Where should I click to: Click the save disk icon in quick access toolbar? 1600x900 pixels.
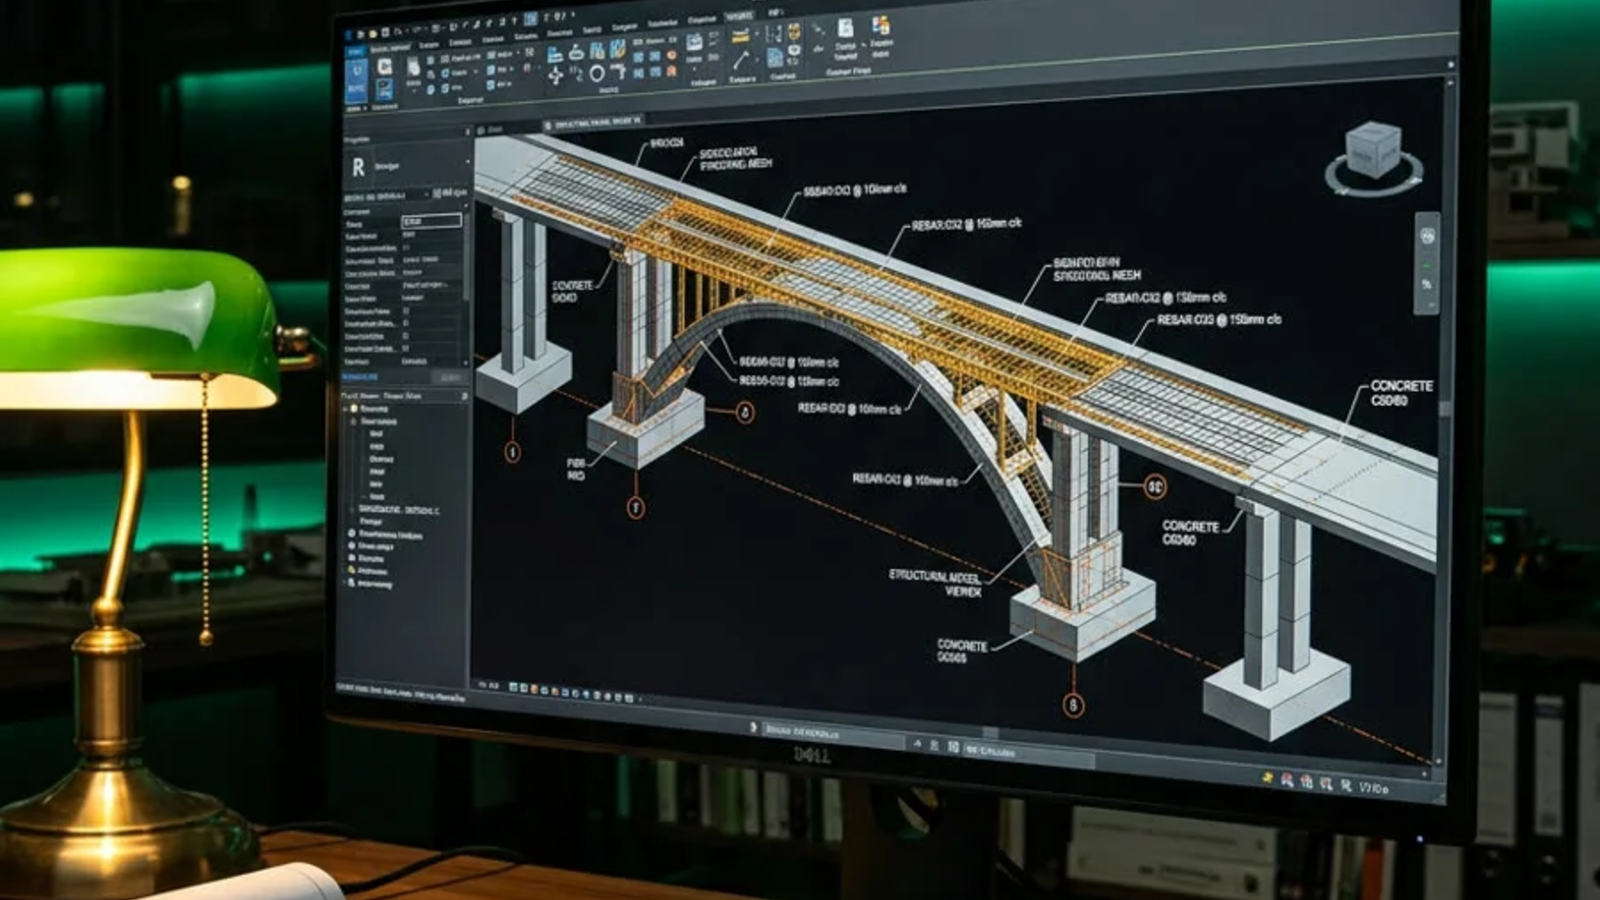click(385, 33)
